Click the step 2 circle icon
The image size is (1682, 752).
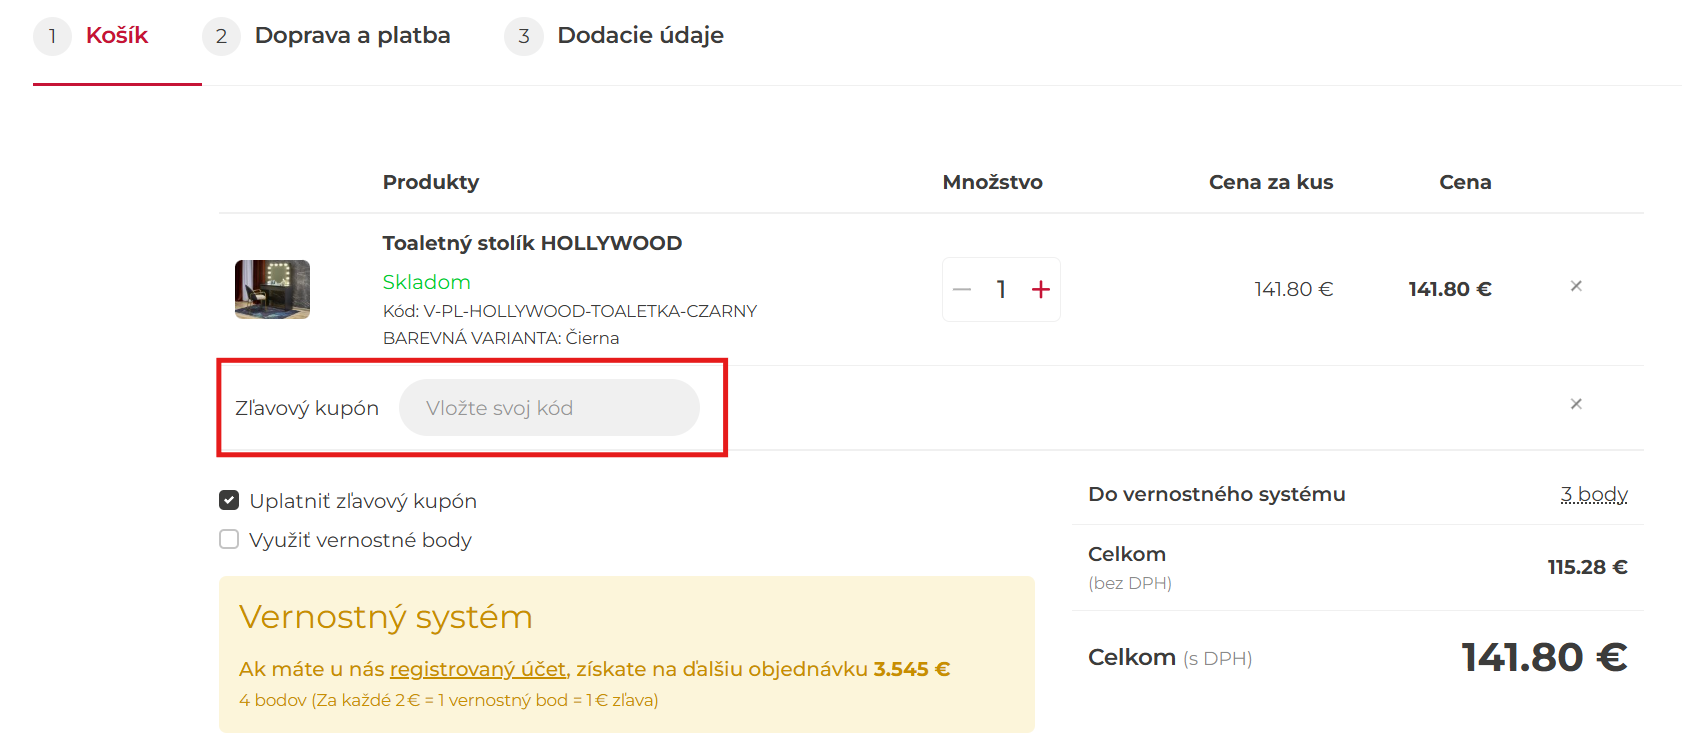coord(220,35)
